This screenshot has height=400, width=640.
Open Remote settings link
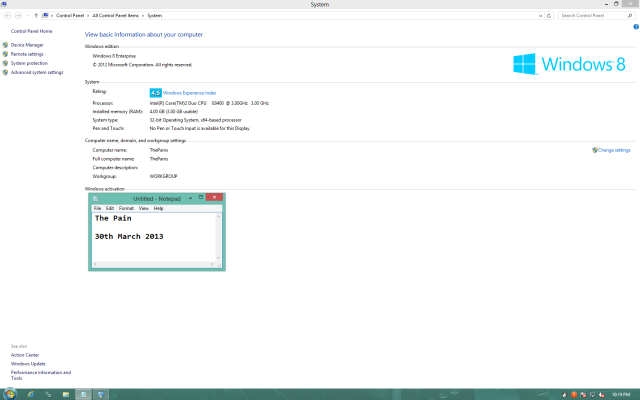27,54
